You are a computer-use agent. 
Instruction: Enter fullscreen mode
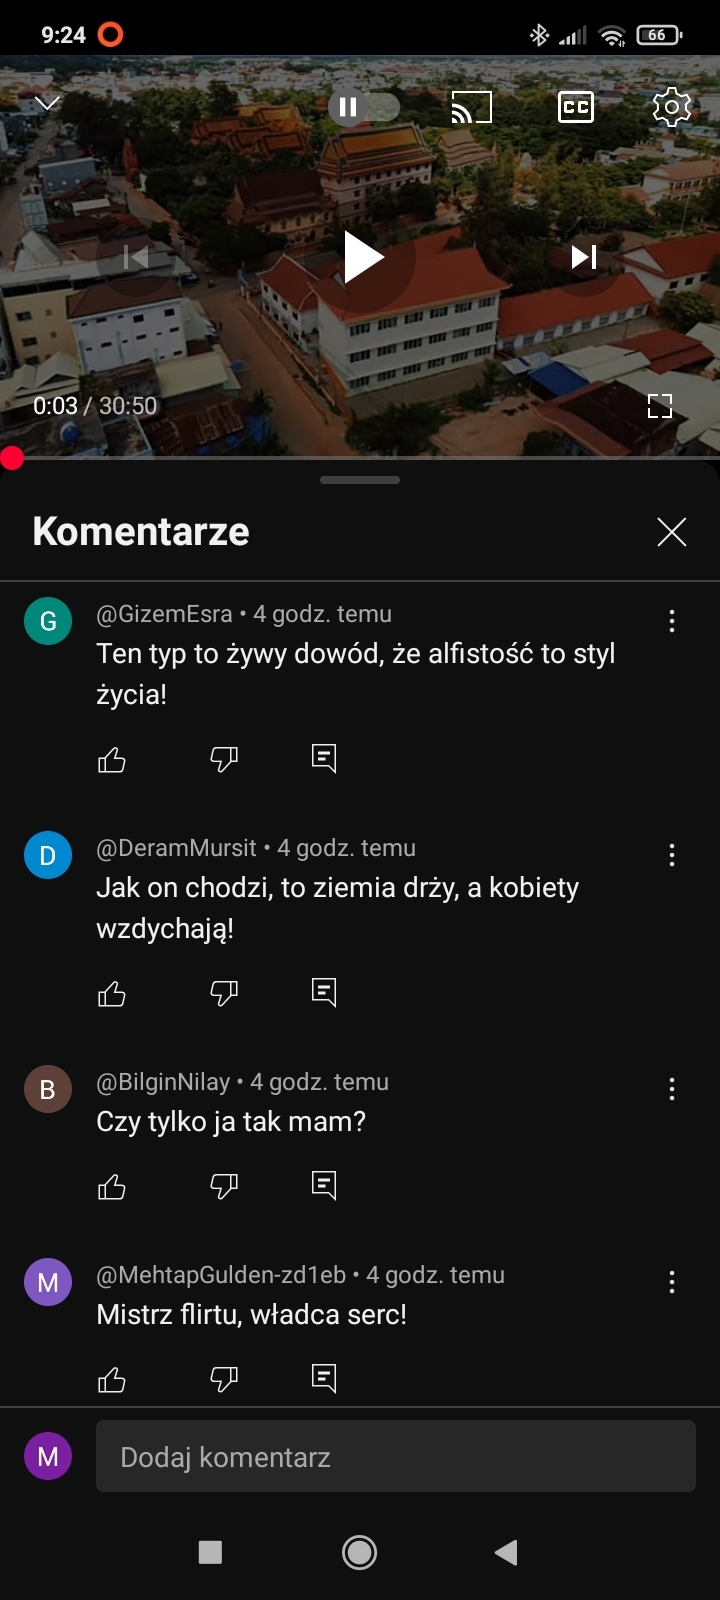659,405
